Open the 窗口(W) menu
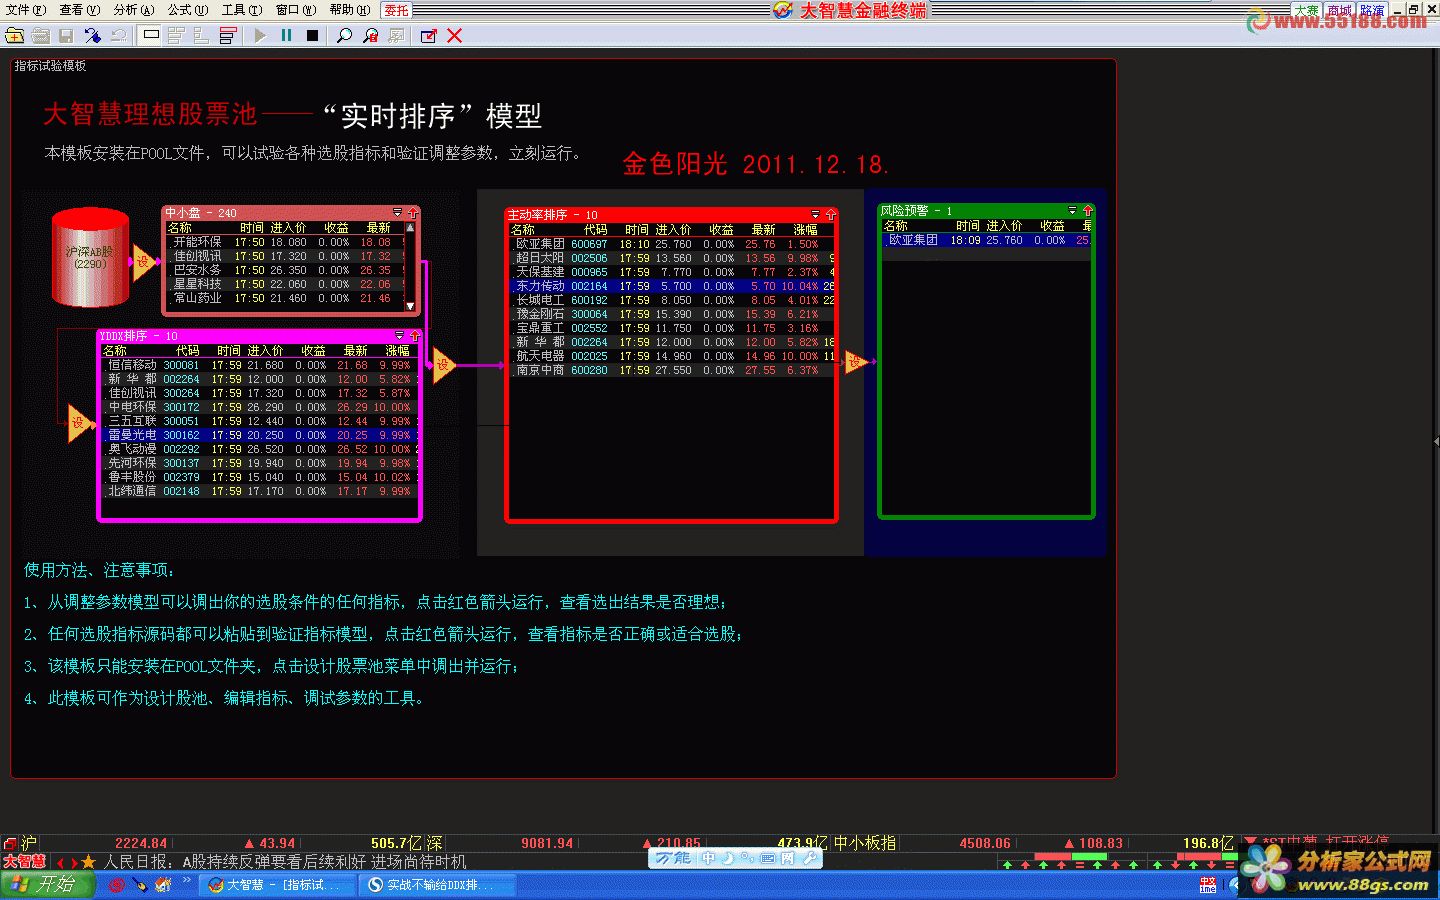The image size is (1440, 900). point(296,10)
